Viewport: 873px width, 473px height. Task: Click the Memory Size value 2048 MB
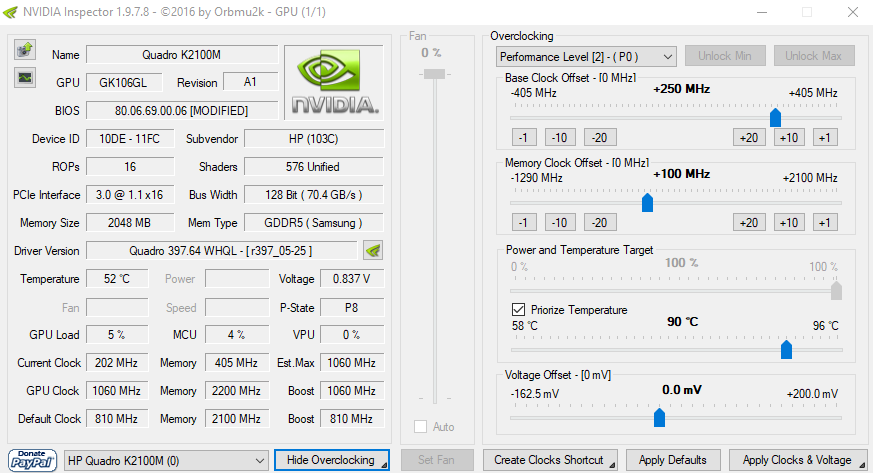click(130, 223)
